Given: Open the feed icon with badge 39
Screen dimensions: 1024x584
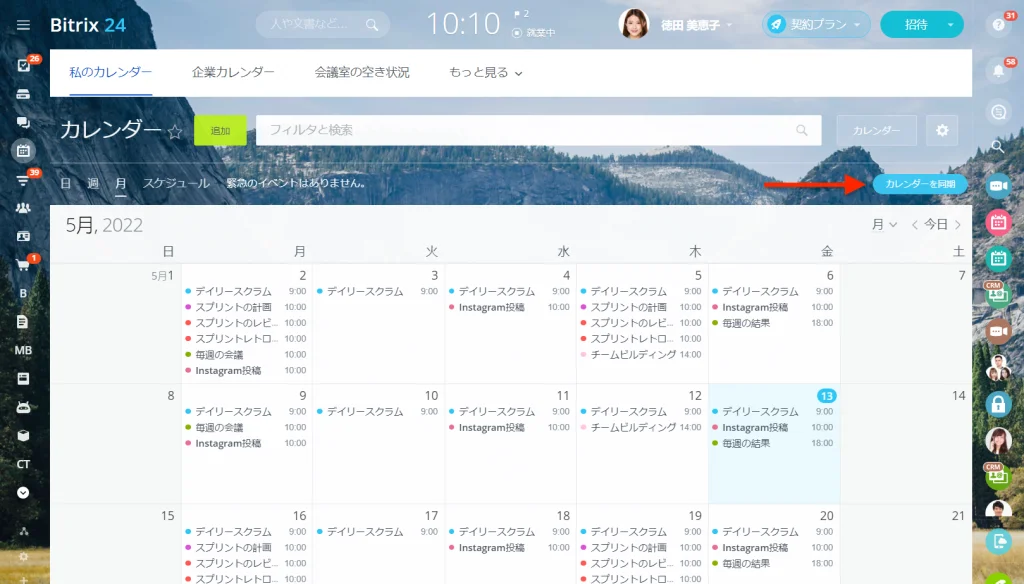Looking at the screenshot, I should tap(23, 180).
